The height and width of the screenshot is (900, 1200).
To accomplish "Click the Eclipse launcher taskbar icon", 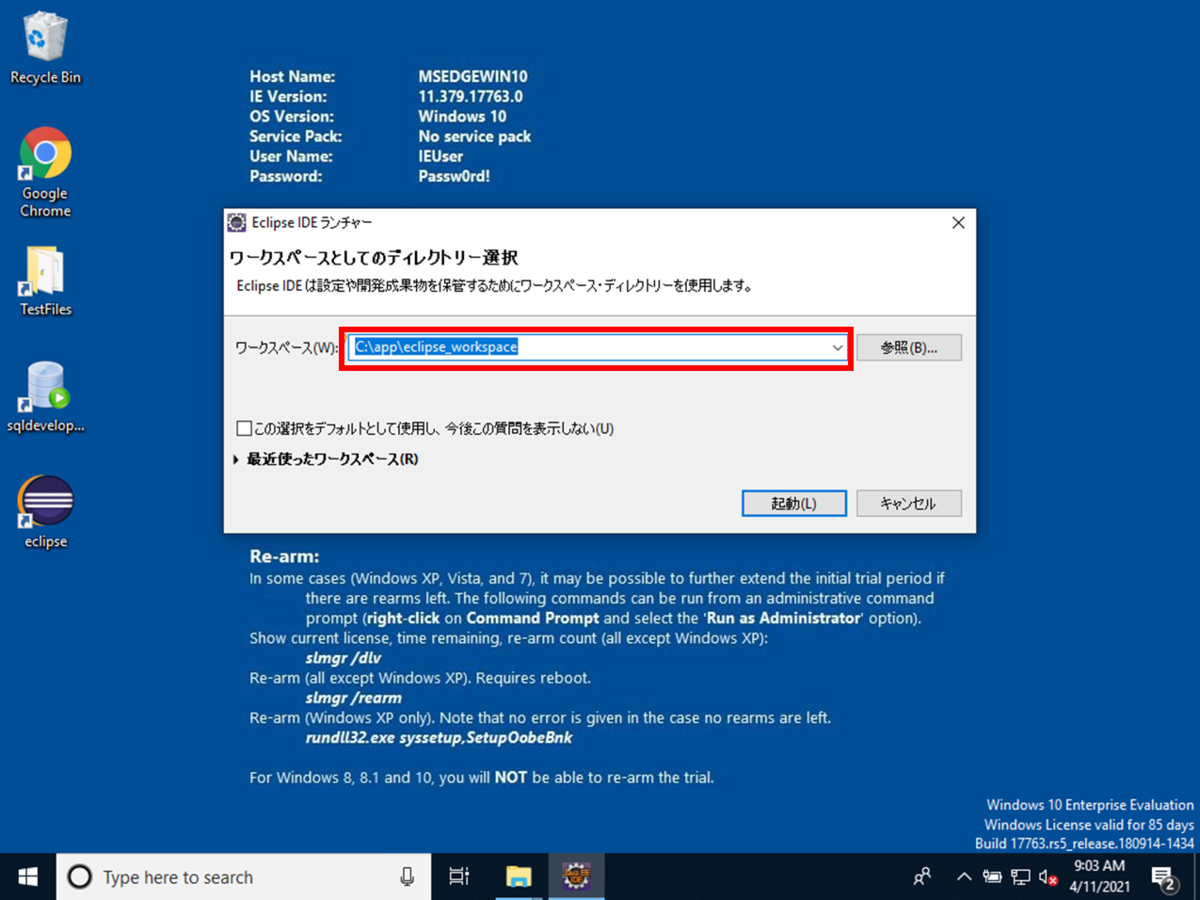I will pyautogui.click(x=575, y=877).
